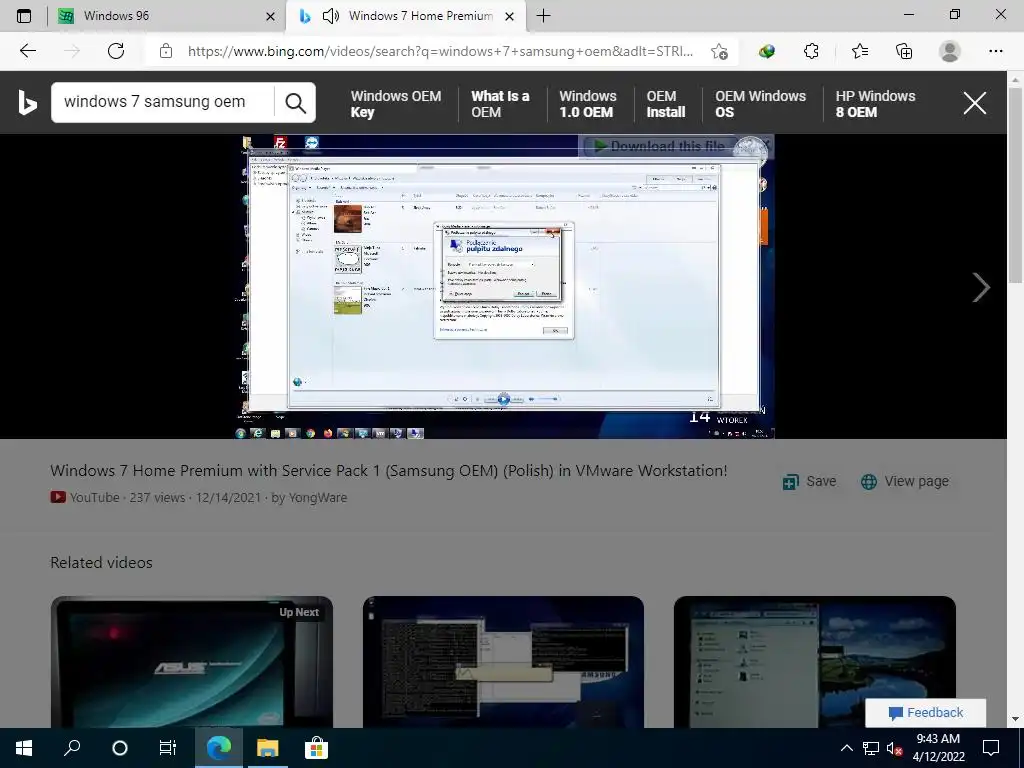This screenshot has height=768, width=1024.
Task: Choose OEM Windows OS suggestion
Action: click(x=760, y=104)
